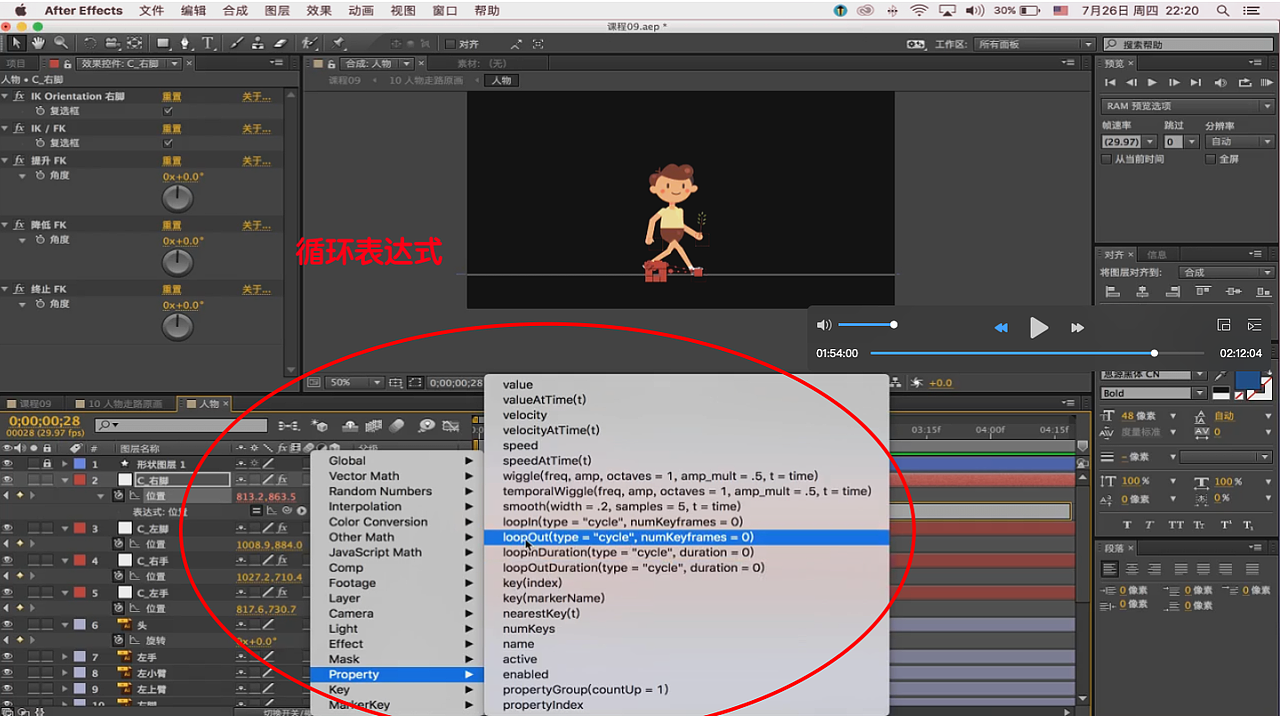Adjust the video overlay volume slider
Screen dimensions: 1280x716
click(x=866, y=325)
